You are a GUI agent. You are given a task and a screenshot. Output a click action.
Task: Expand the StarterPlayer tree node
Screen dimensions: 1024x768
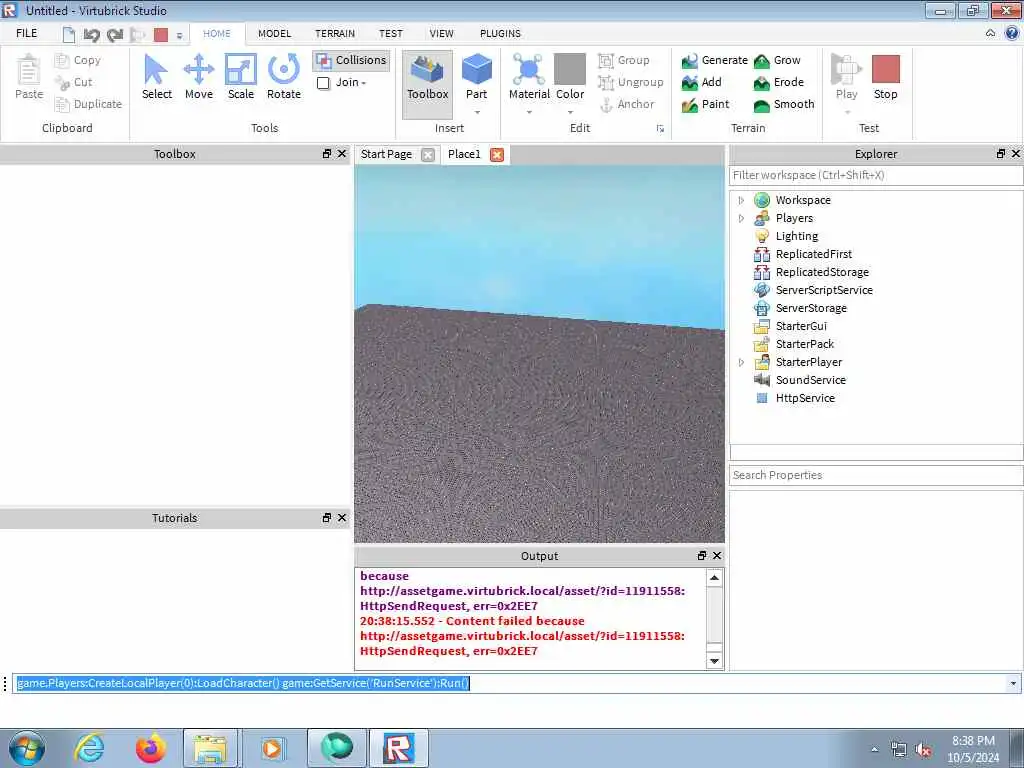[741, 362]
